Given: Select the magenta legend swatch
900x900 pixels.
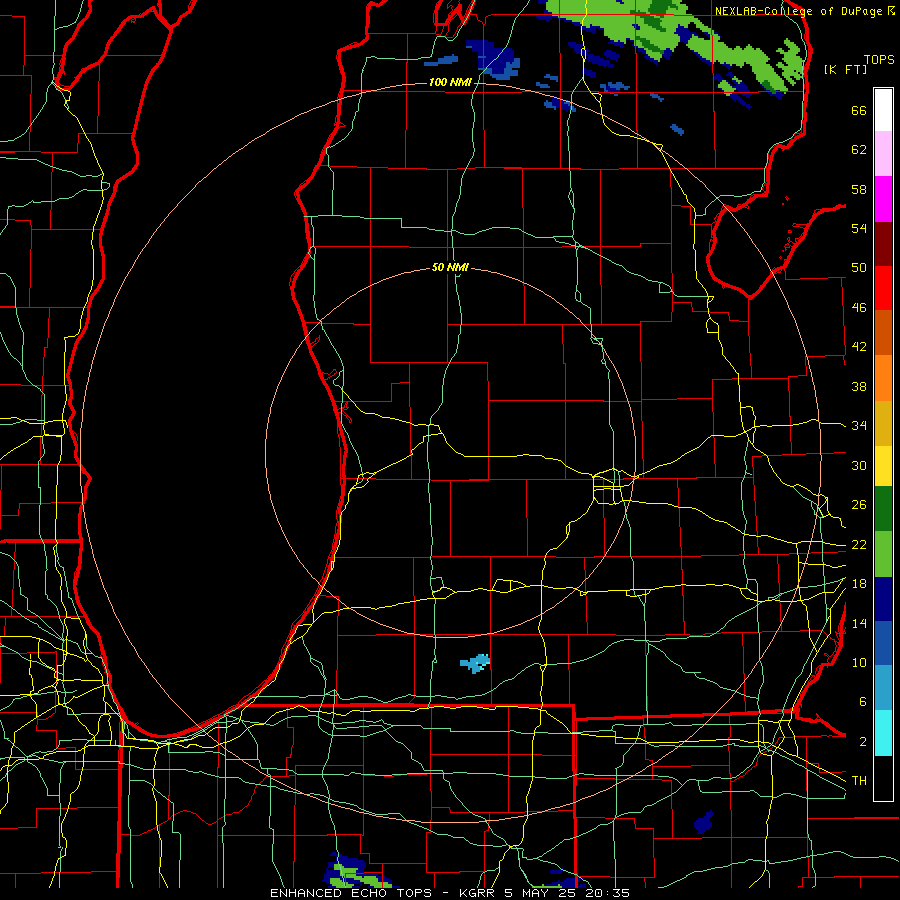Looking at the screenshot, I should point(883,199).
